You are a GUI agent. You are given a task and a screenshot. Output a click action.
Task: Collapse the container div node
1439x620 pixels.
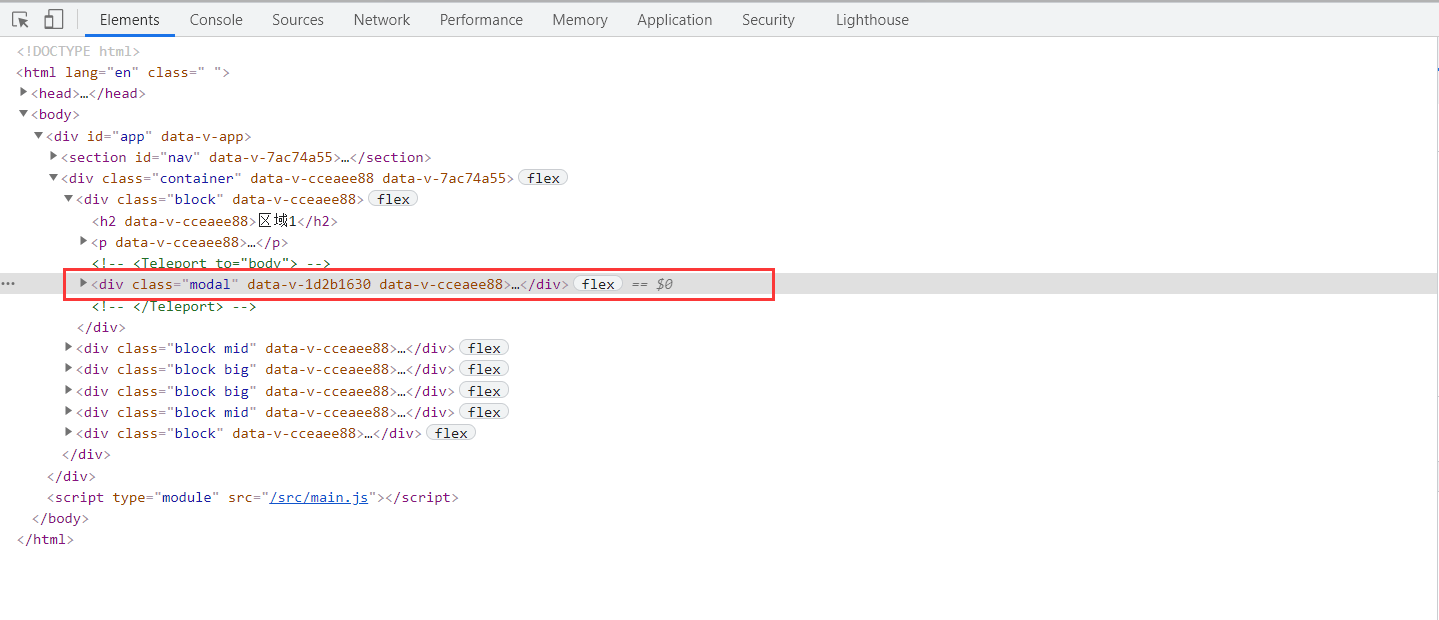[x=54, y=178]
